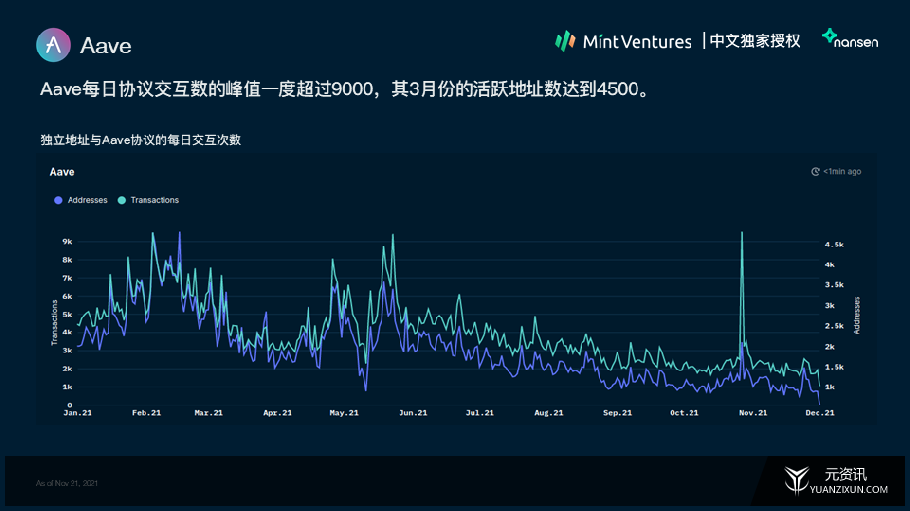Screen dimensions: 910x511
Task: Click the '<1min ago' timestamp text
Action: (842, 171)
